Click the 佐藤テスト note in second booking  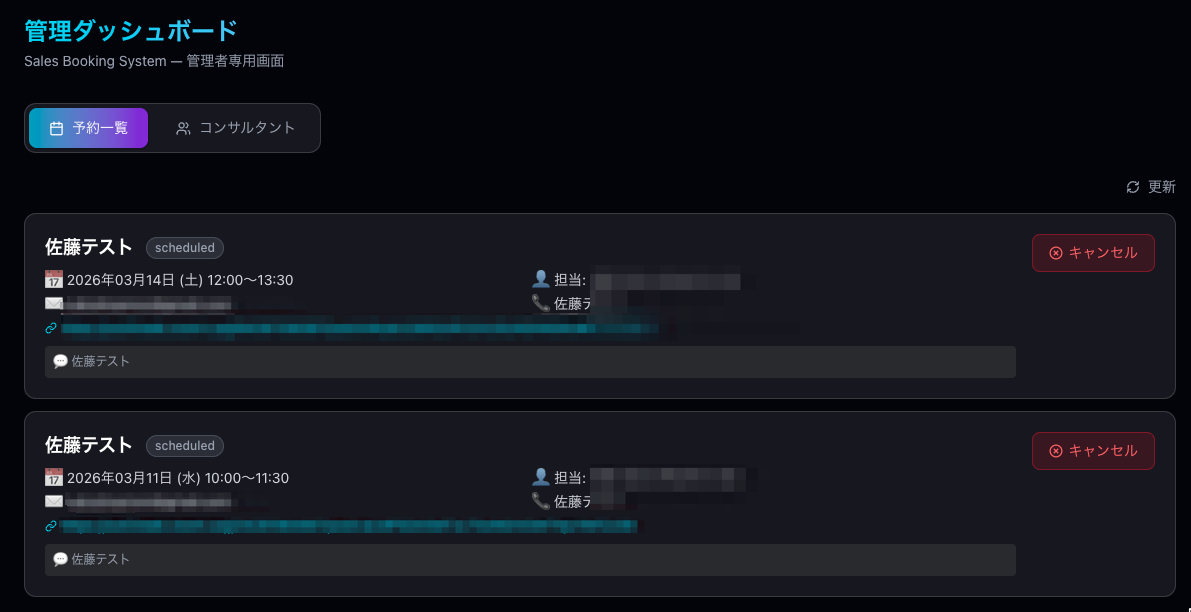(100, 560)
